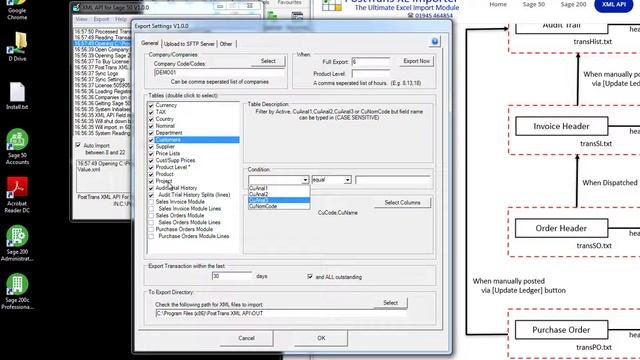Open the Home link on the website
640x360 pixels.
[498, 4]
